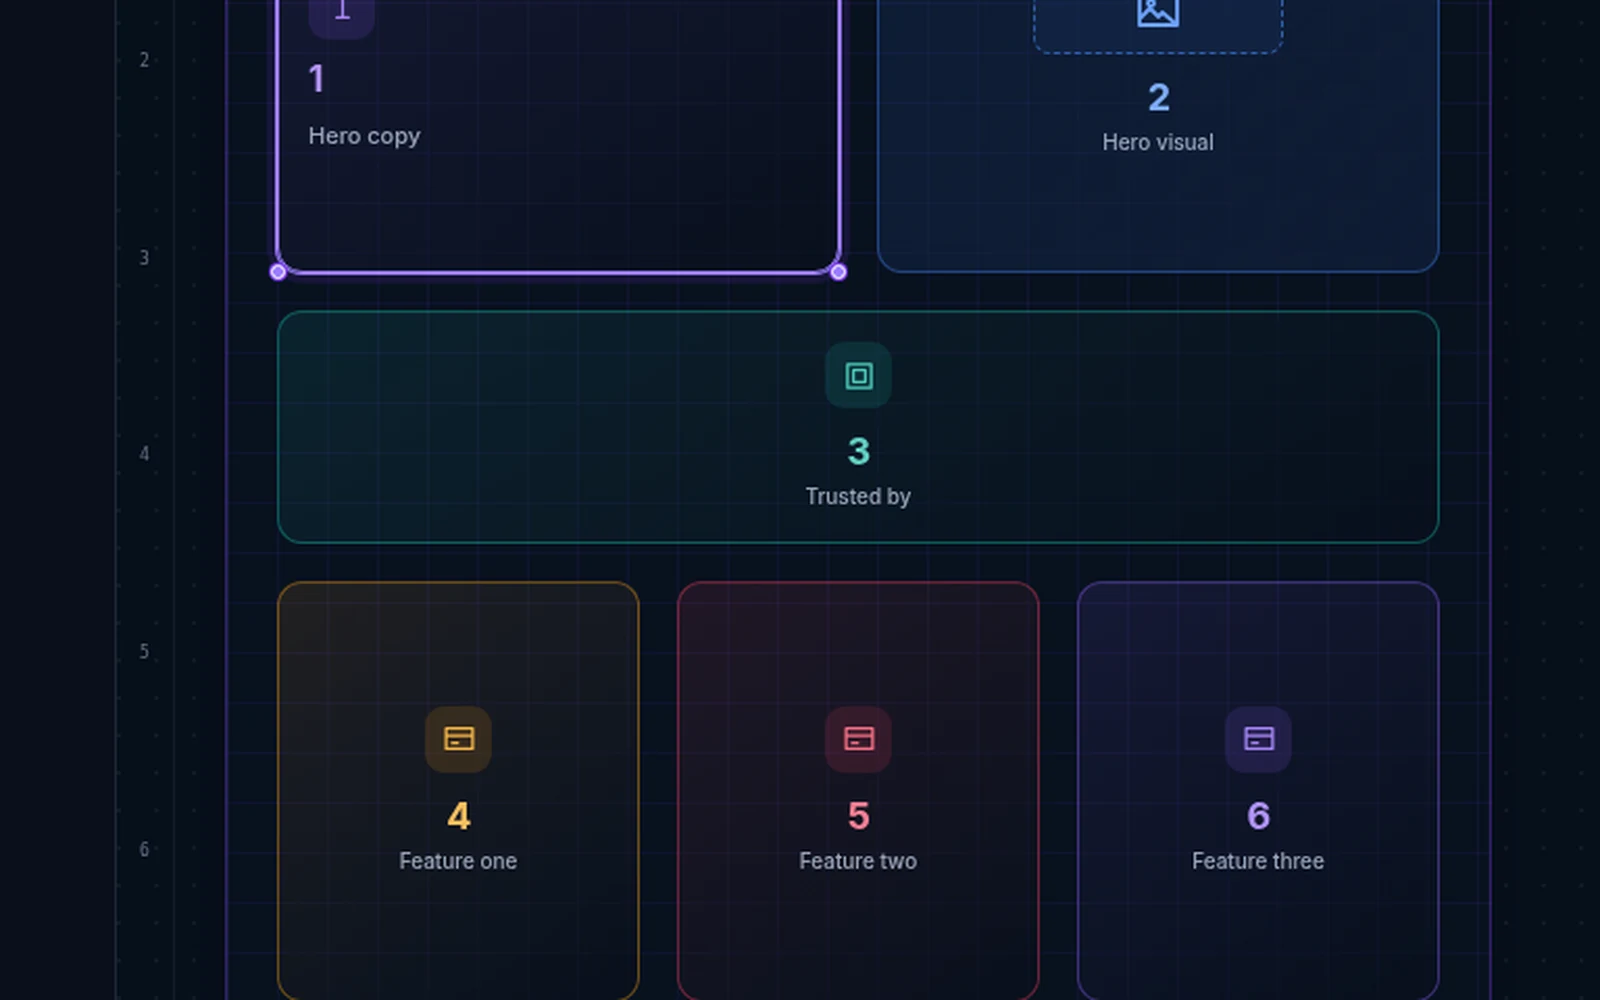
Task: Click the text icon in Hero copy card
Action: coord(342,11)
